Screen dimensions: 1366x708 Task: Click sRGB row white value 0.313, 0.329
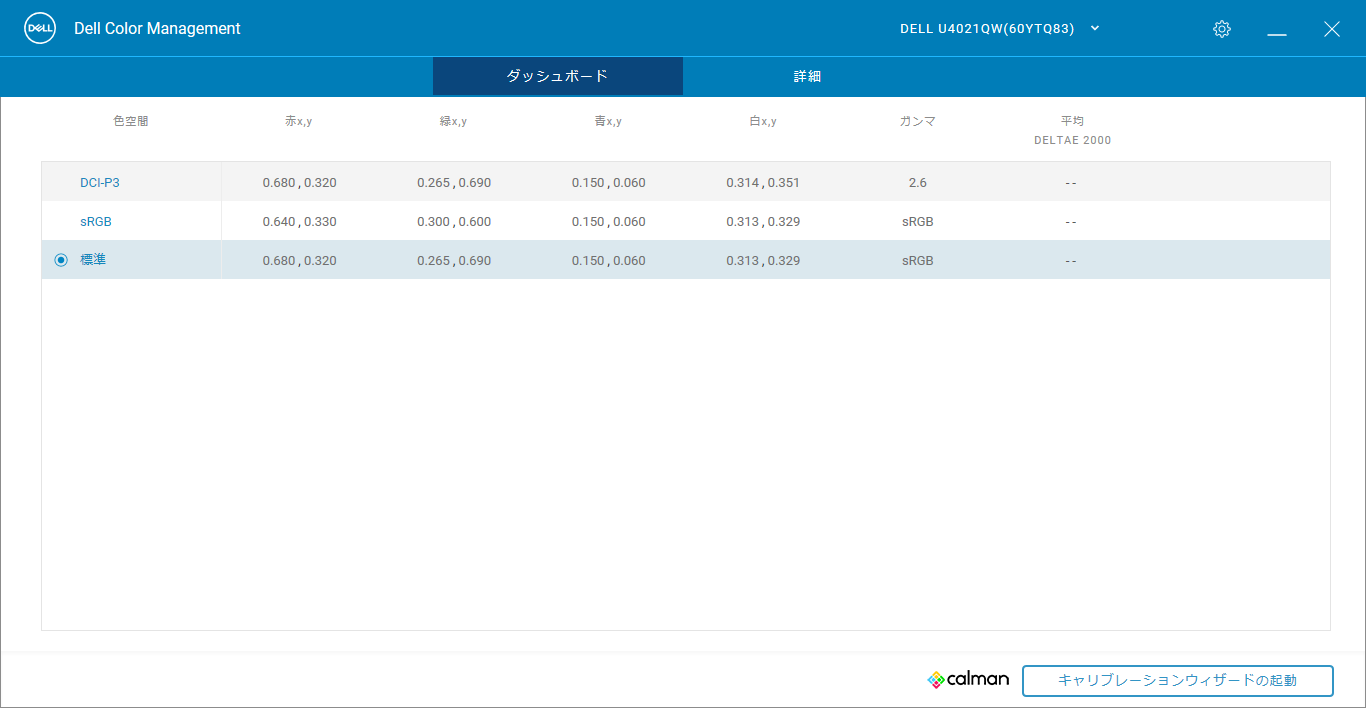763,222
